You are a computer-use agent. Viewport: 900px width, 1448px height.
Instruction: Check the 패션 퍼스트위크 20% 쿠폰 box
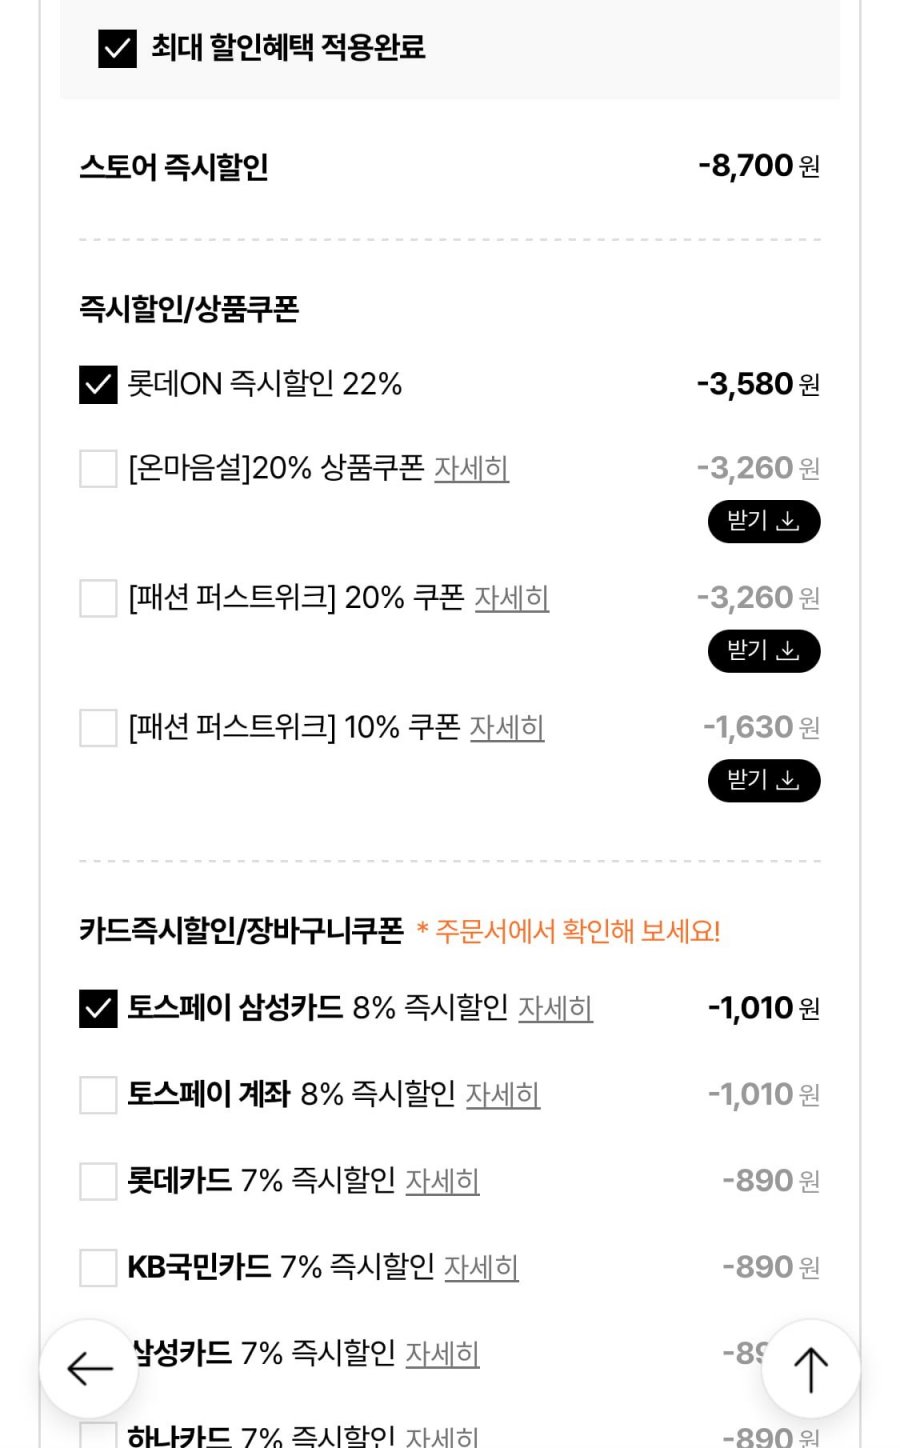click(x=98, y=598)
